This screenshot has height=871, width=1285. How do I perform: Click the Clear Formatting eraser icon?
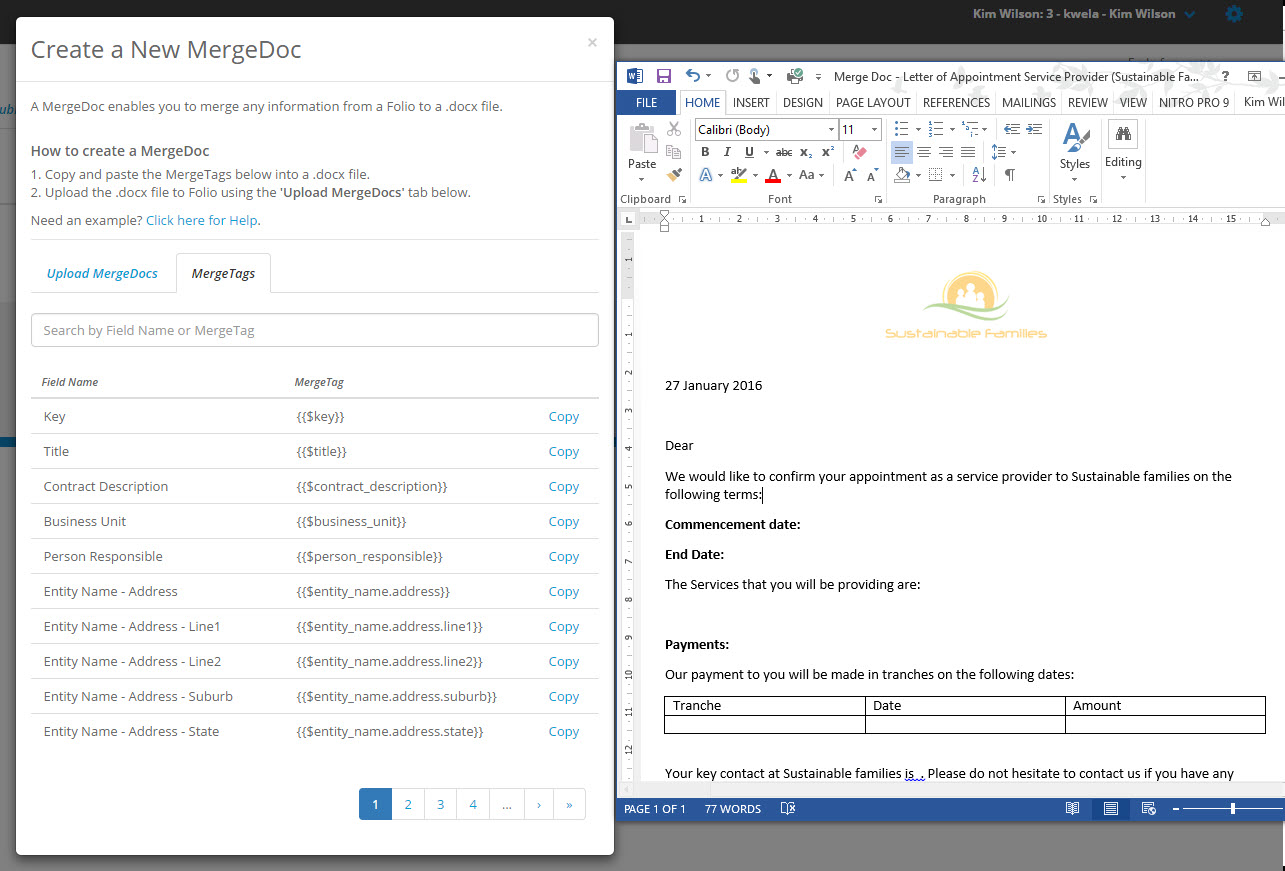click(x=858, y=152)
